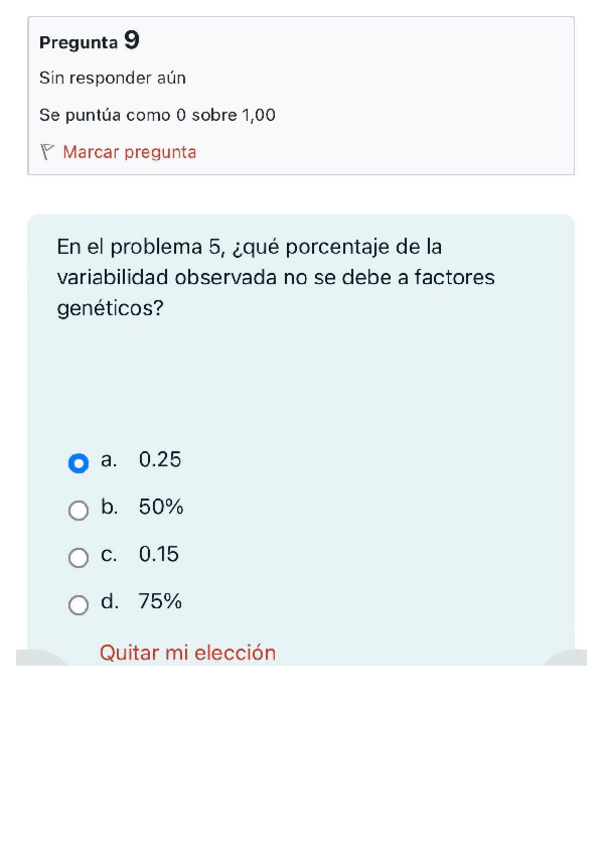Click the flag icon beside Marcar pregunta
Image resolution: width=600 pixels, height=848 pixels.
[x=46, y=153]
